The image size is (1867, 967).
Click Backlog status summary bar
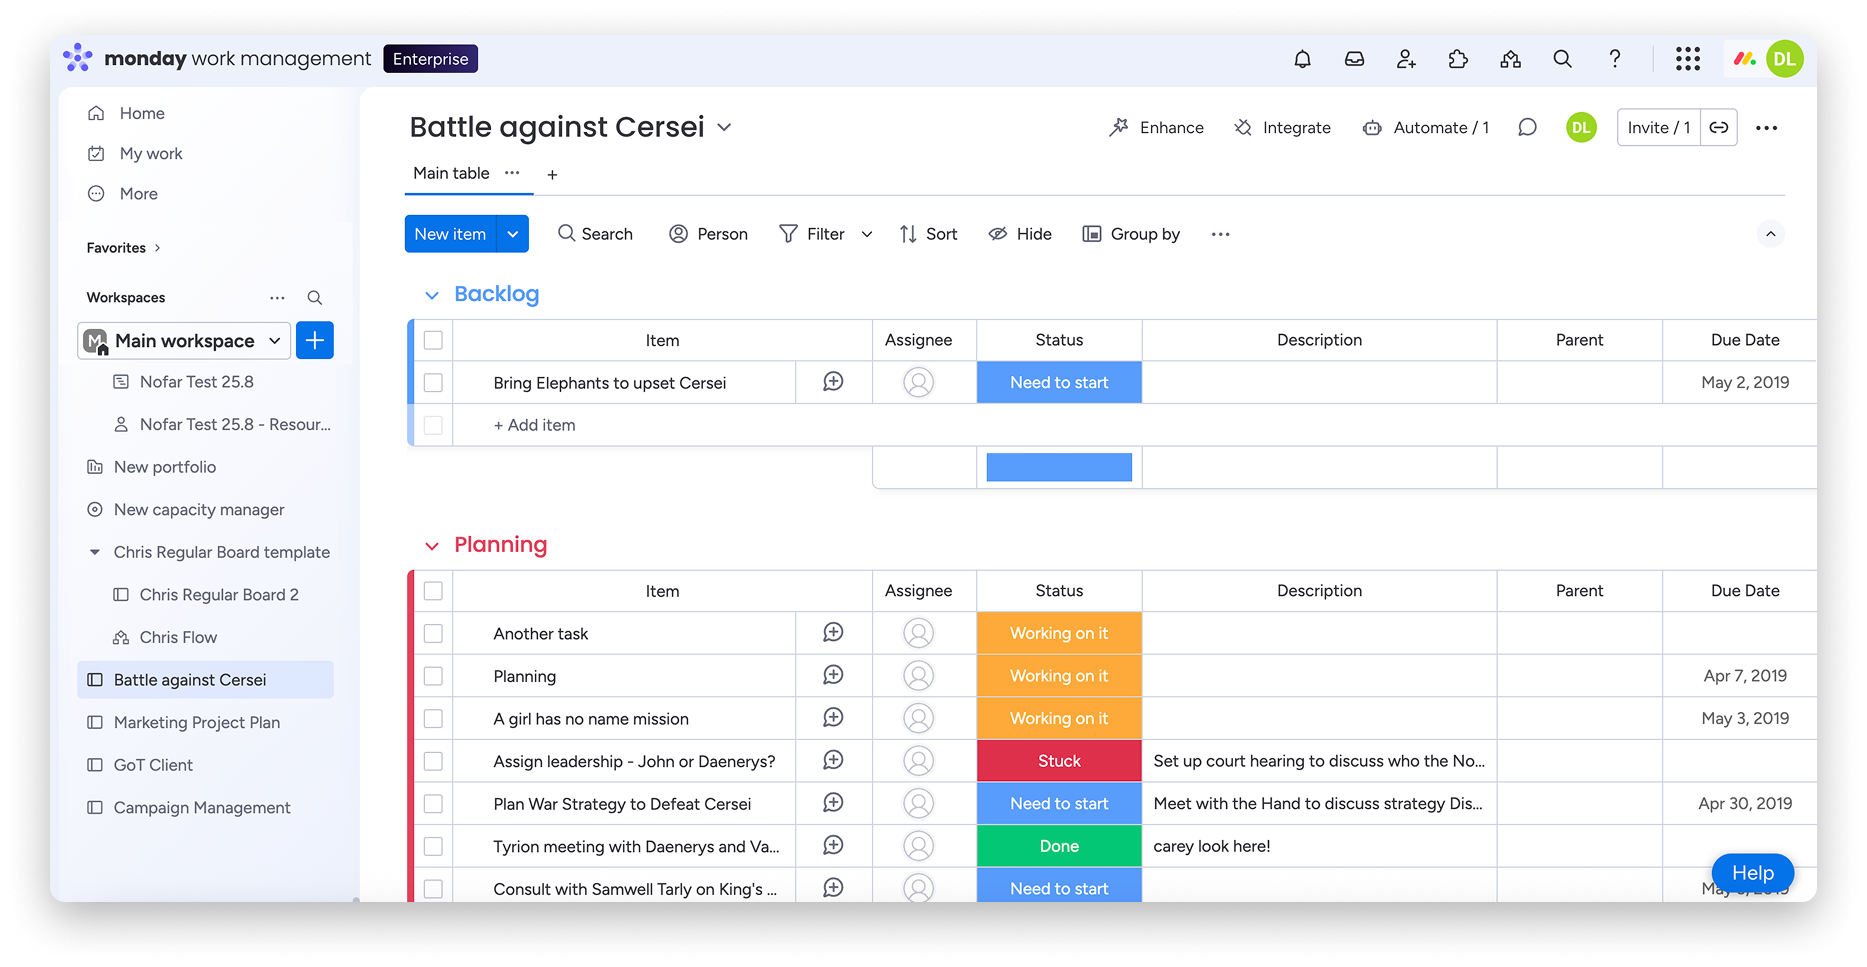click(1059, 467)
